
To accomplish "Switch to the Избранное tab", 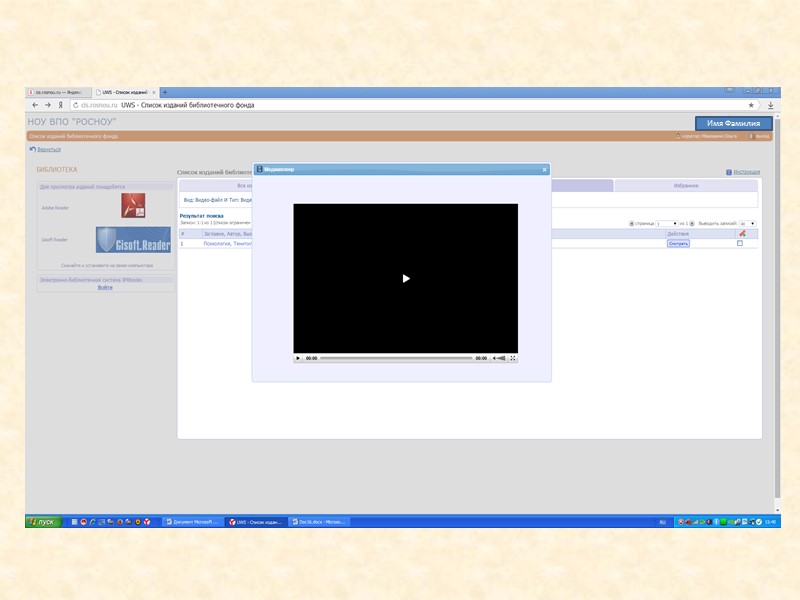I will pyautogui.click(x=686, y=186).
